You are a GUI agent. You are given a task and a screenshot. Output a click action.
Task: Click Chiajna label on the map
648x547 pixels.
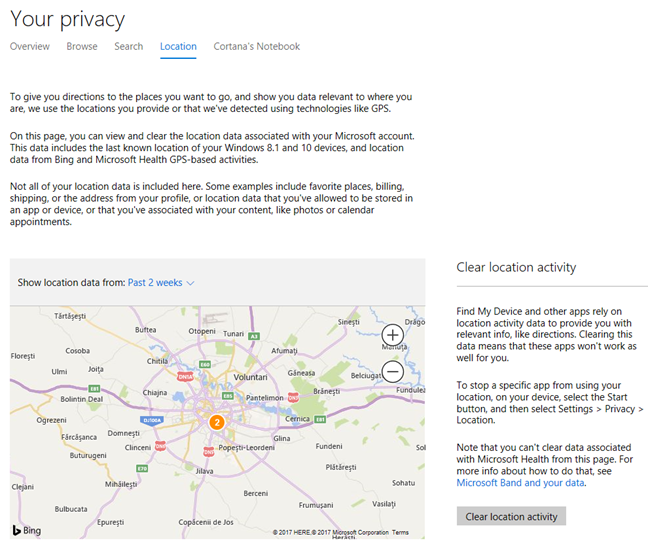pyautogui.click(x=155, y=392)
